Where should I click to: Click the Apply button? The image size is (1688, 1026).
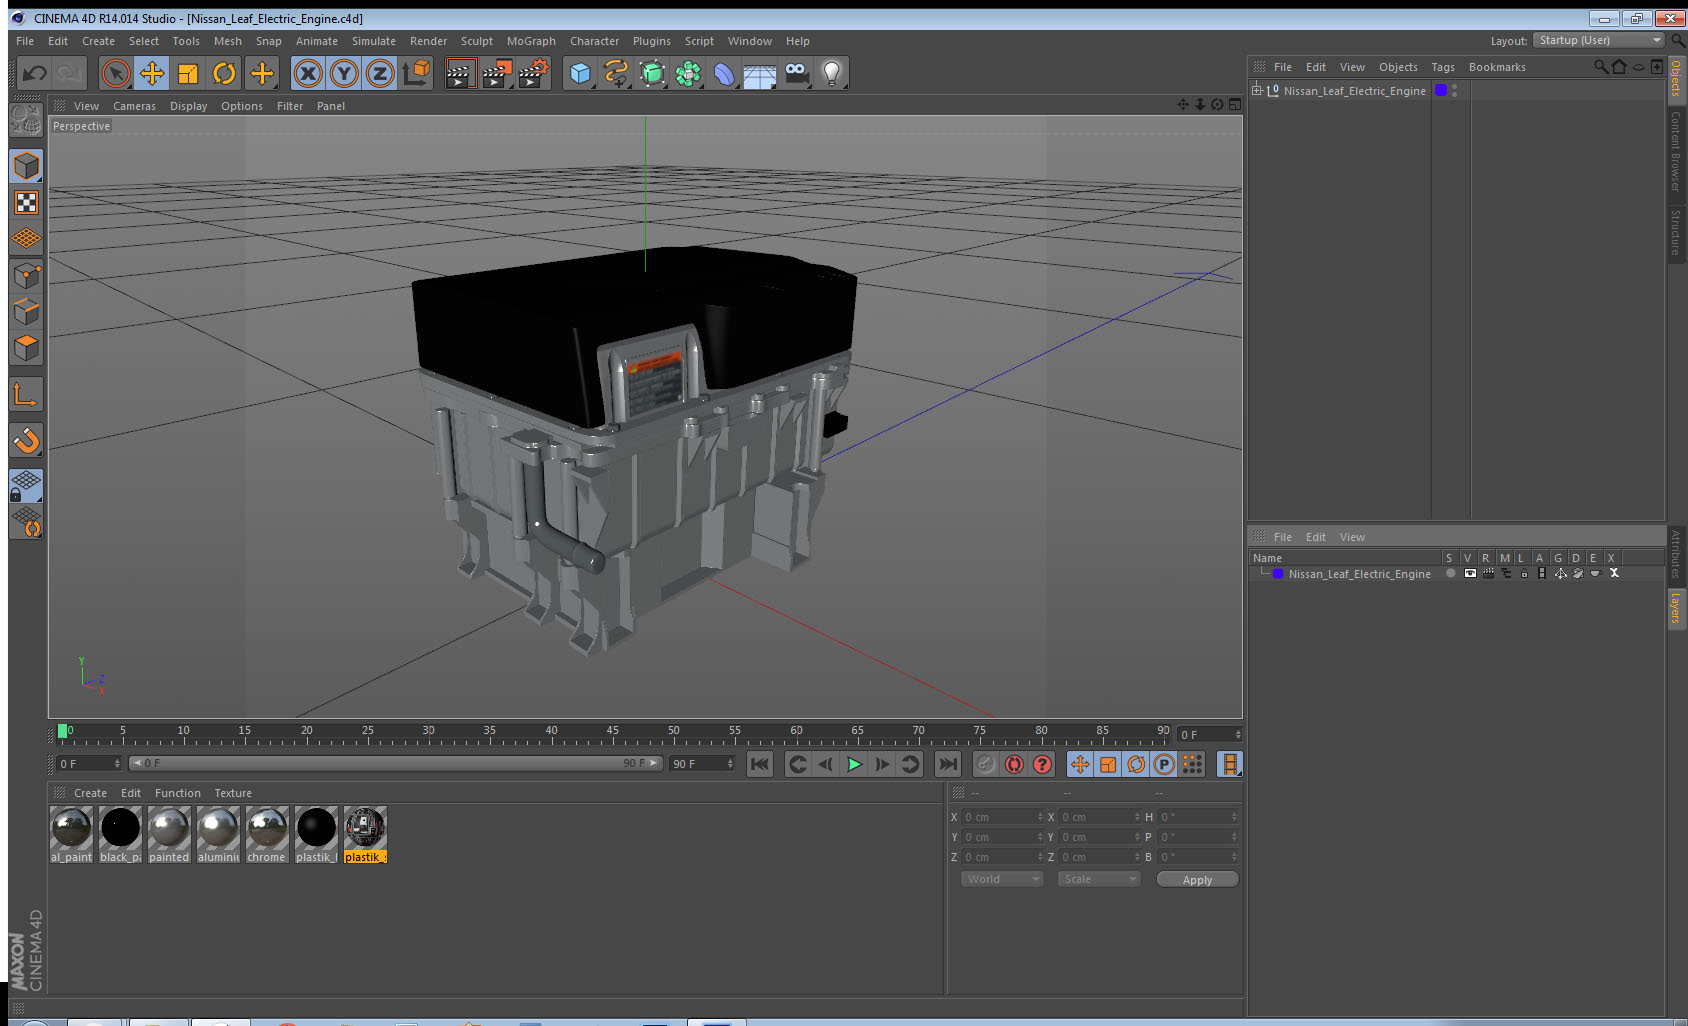click(1197, 879)
